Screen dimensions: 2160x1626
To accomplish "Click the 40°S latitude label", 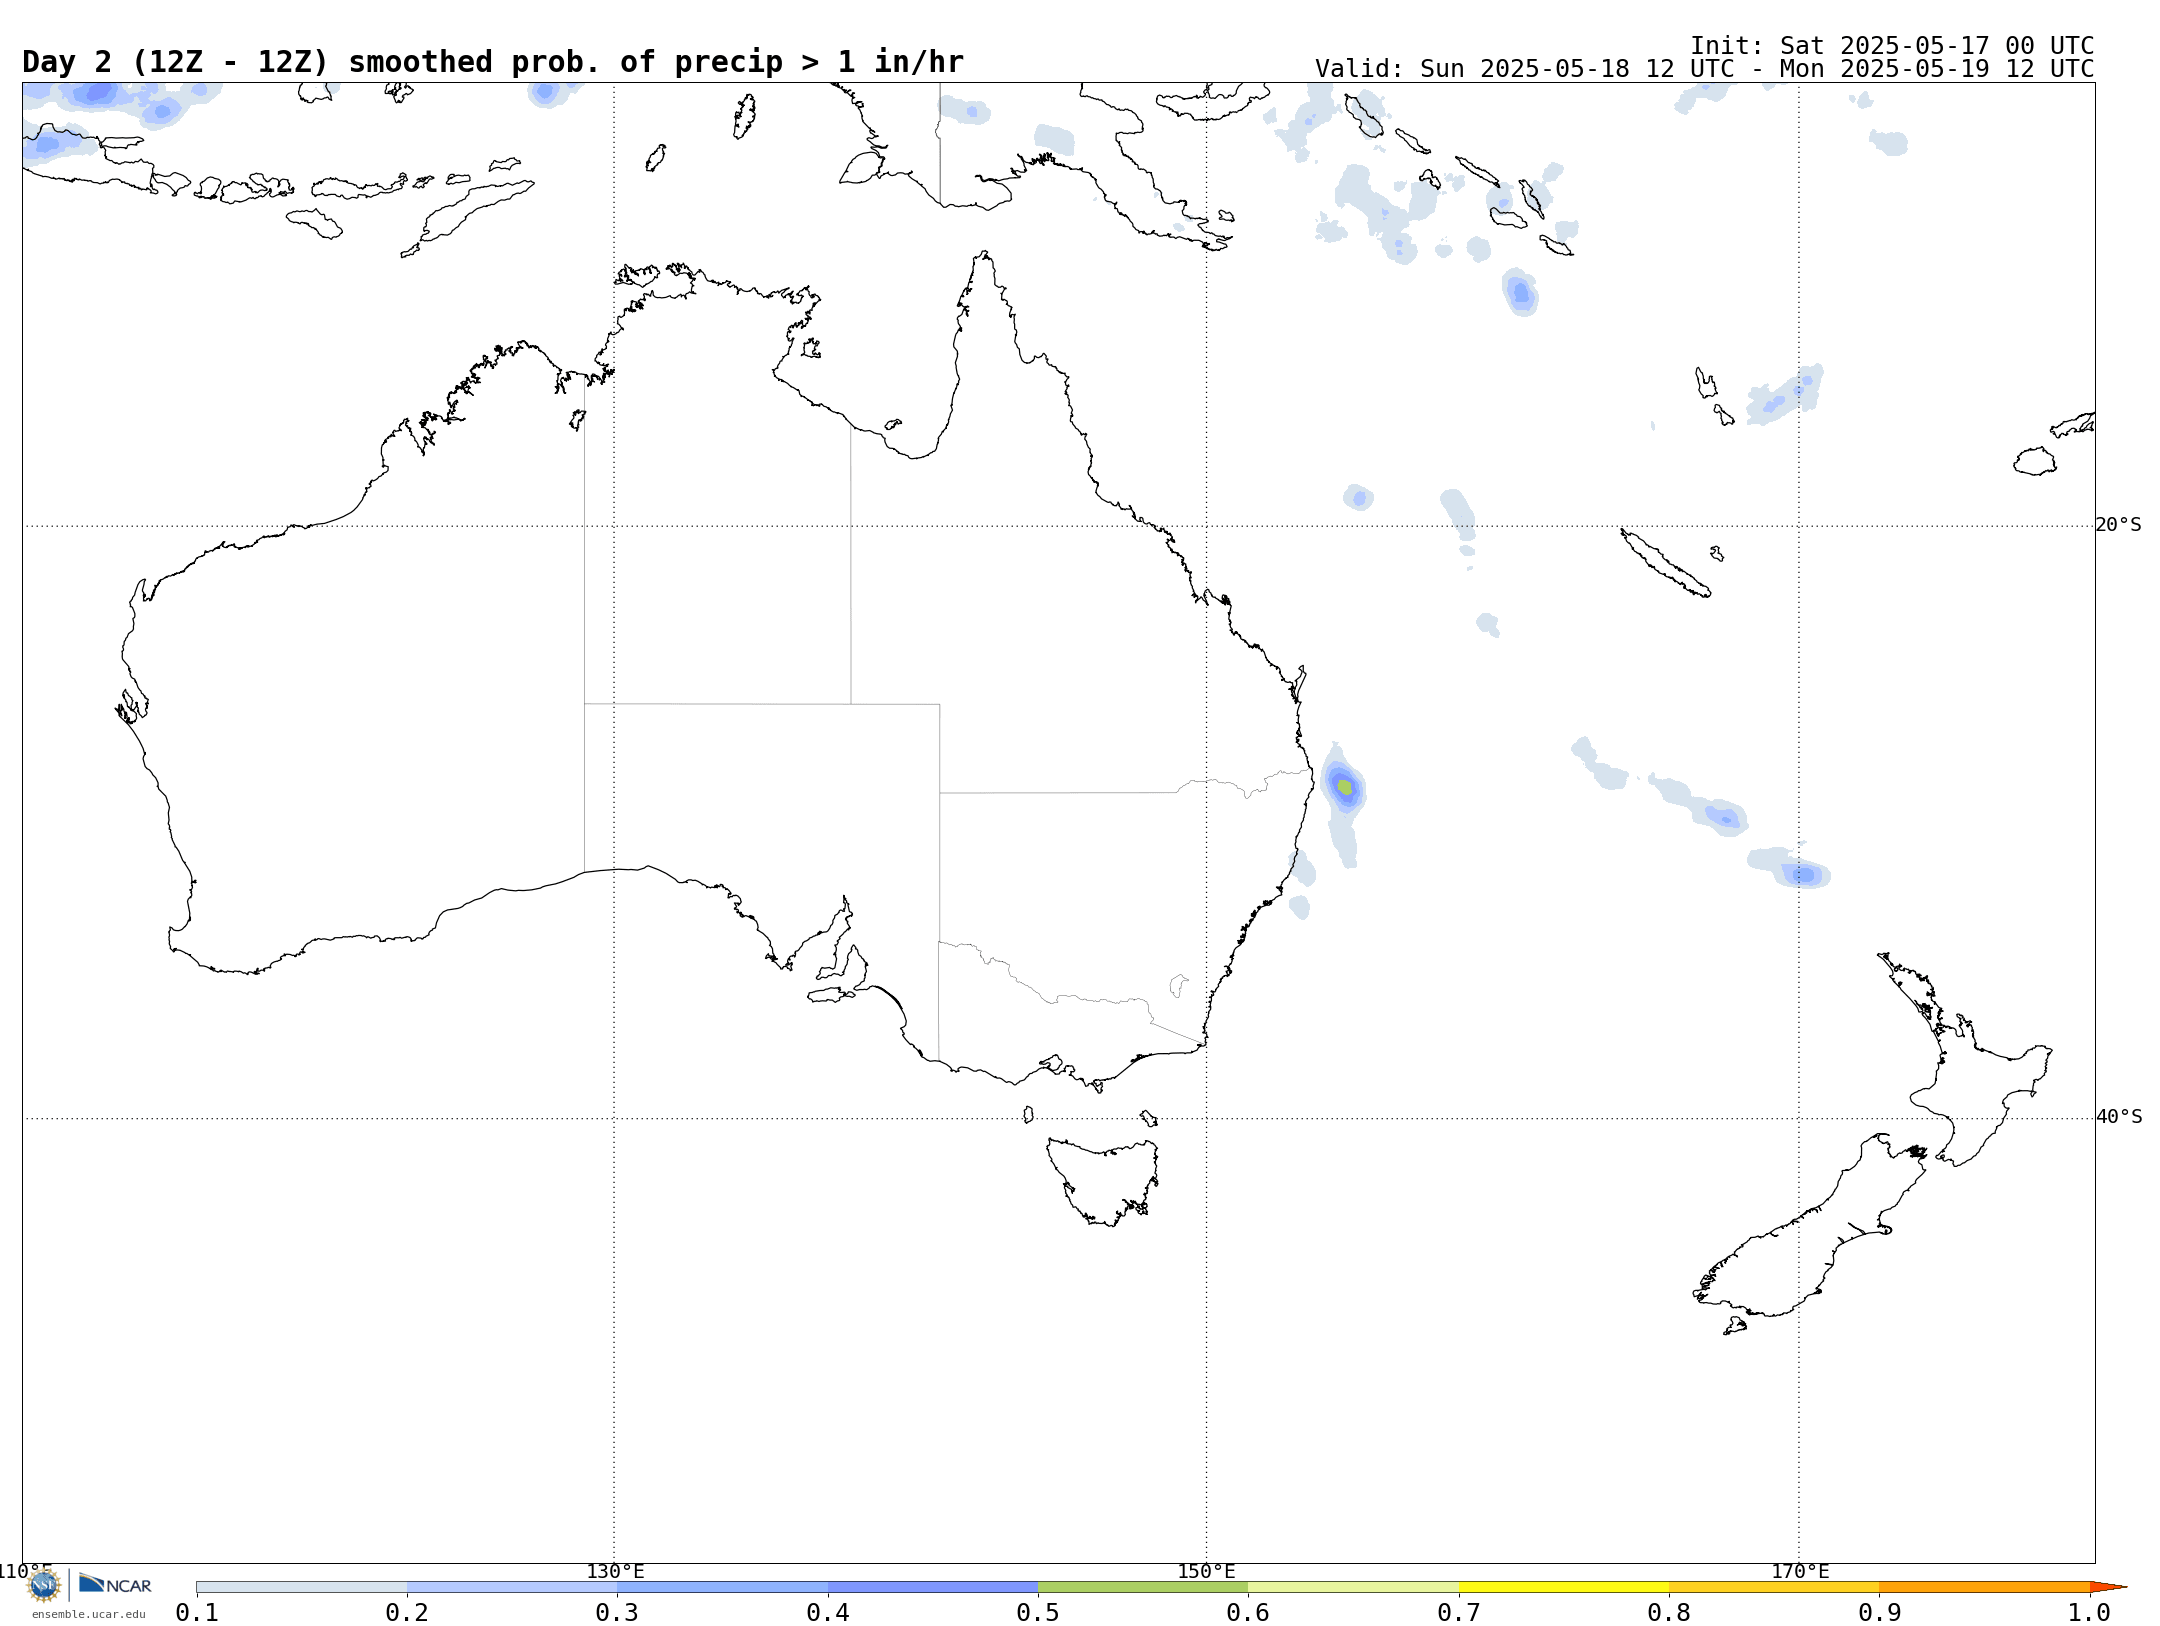I will click(2118, 1117).
